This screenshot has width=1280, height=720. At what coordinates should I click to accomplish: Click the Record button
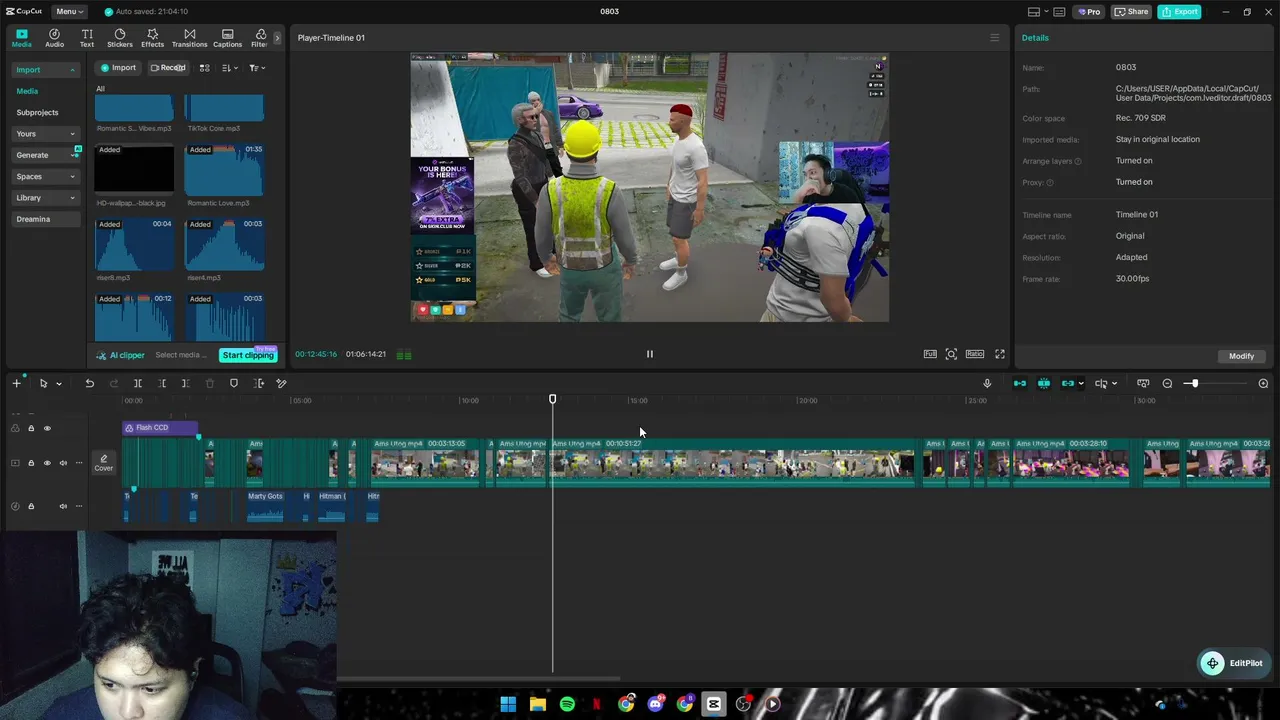pyautogui.click(x=168, y=68)
